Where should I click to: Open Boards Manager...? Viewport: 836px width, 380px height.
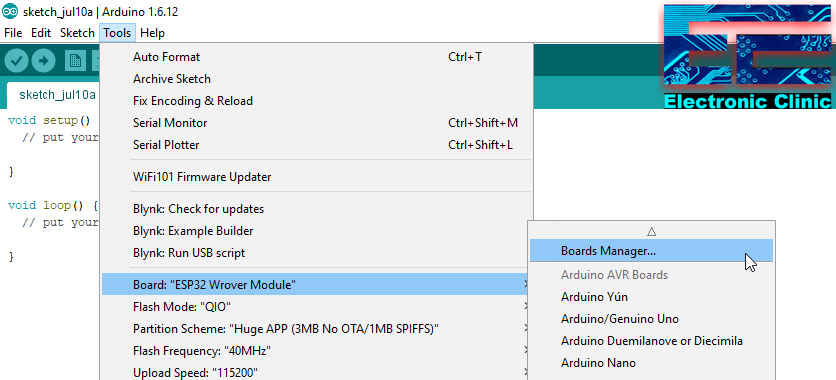[651, 250]
